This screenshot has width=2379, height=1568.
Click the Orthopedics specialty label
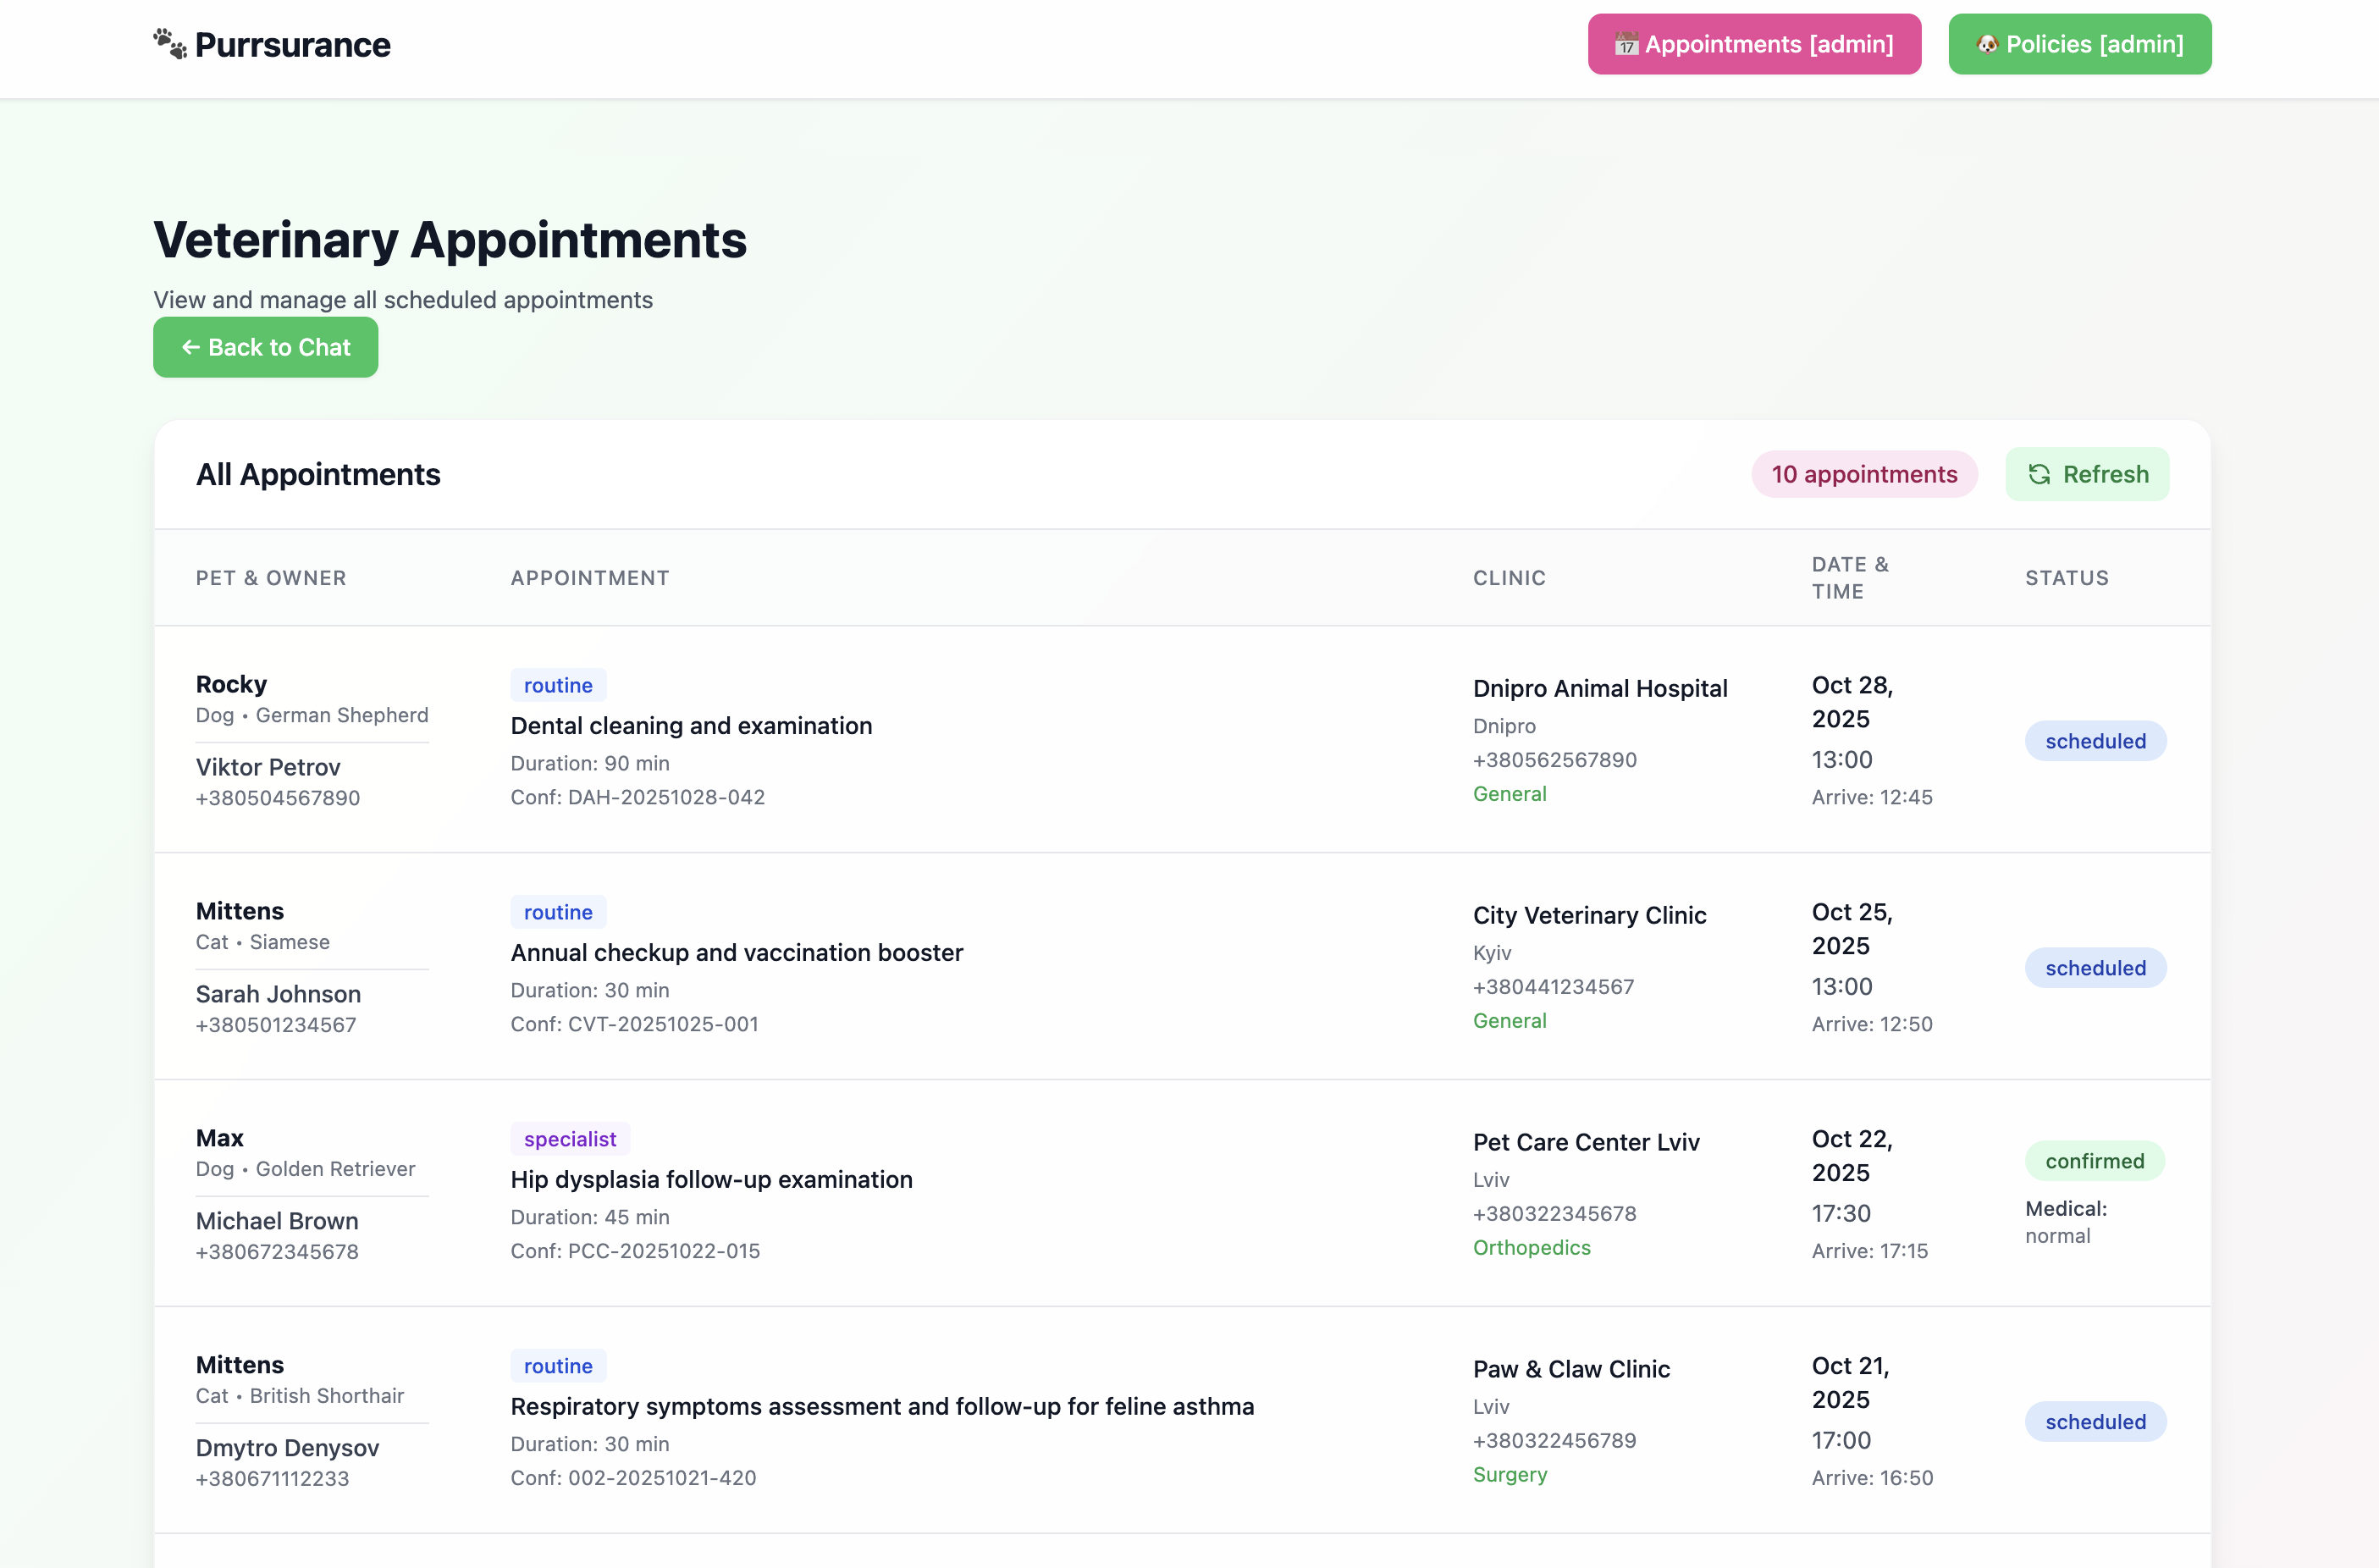click(x=1531, y=1247)
